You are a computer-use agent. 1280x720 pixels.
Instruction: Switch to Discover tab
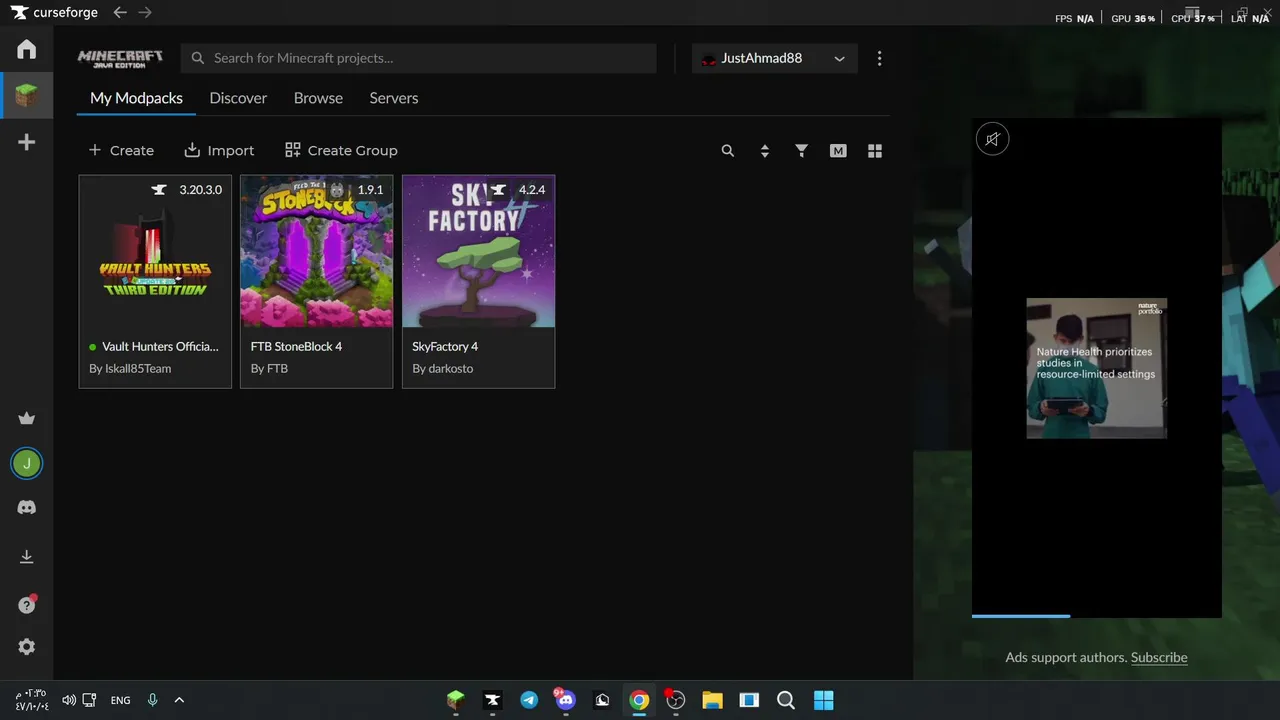(238, 98)
